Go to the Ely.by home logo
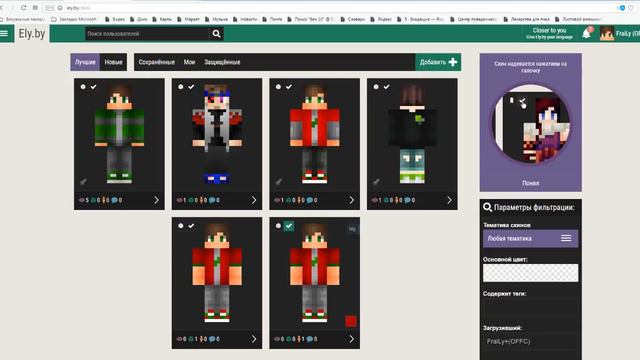 pos(32,33)
